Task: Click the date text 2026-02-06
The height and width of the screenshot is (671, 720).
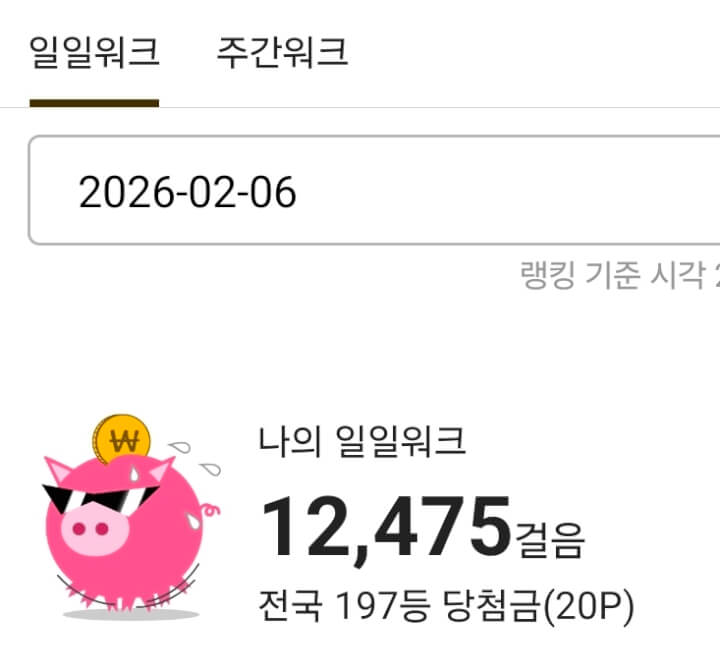Action: (x=187, y=192)
